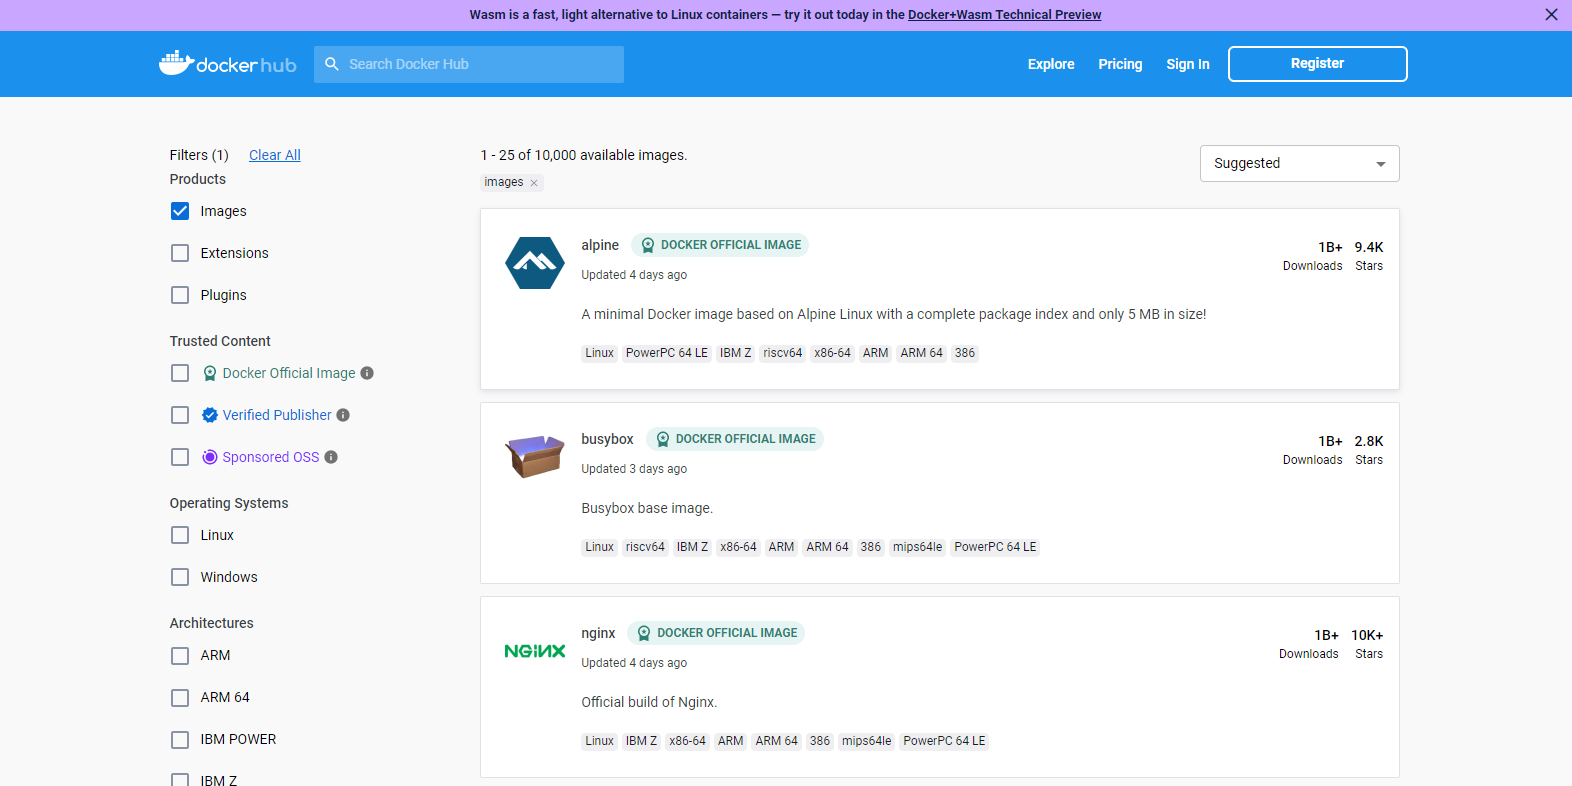
Task: Click Sponsored OSS info icon
Action: pyautogui.click(x=331, y=457)
